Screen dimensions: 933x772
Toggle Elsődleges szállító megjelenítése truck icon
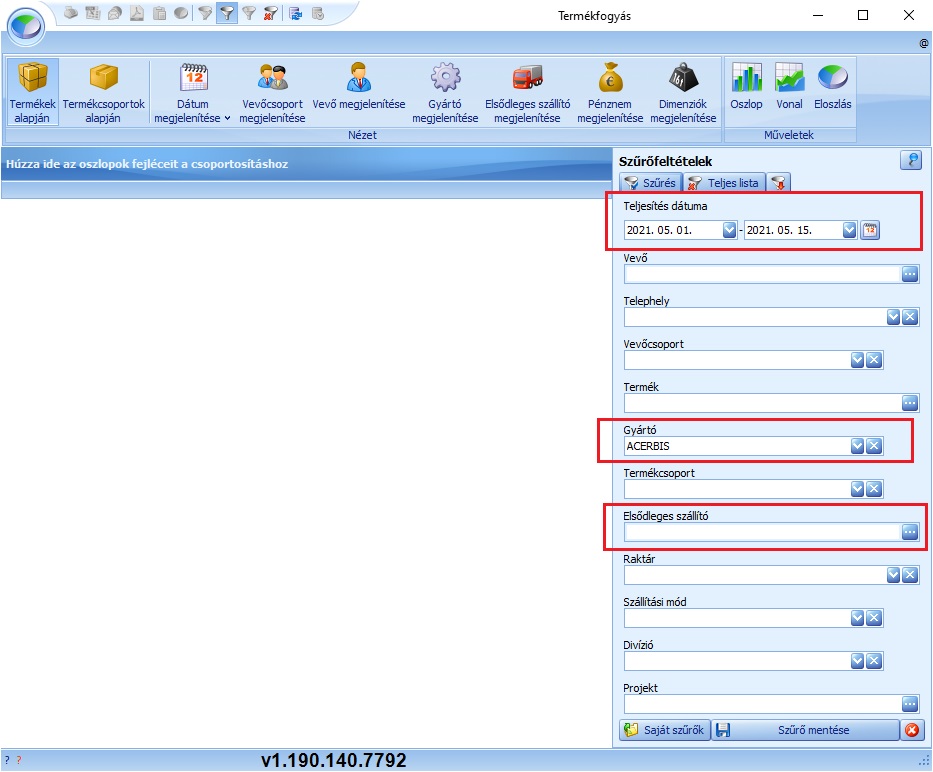point(527,91)
